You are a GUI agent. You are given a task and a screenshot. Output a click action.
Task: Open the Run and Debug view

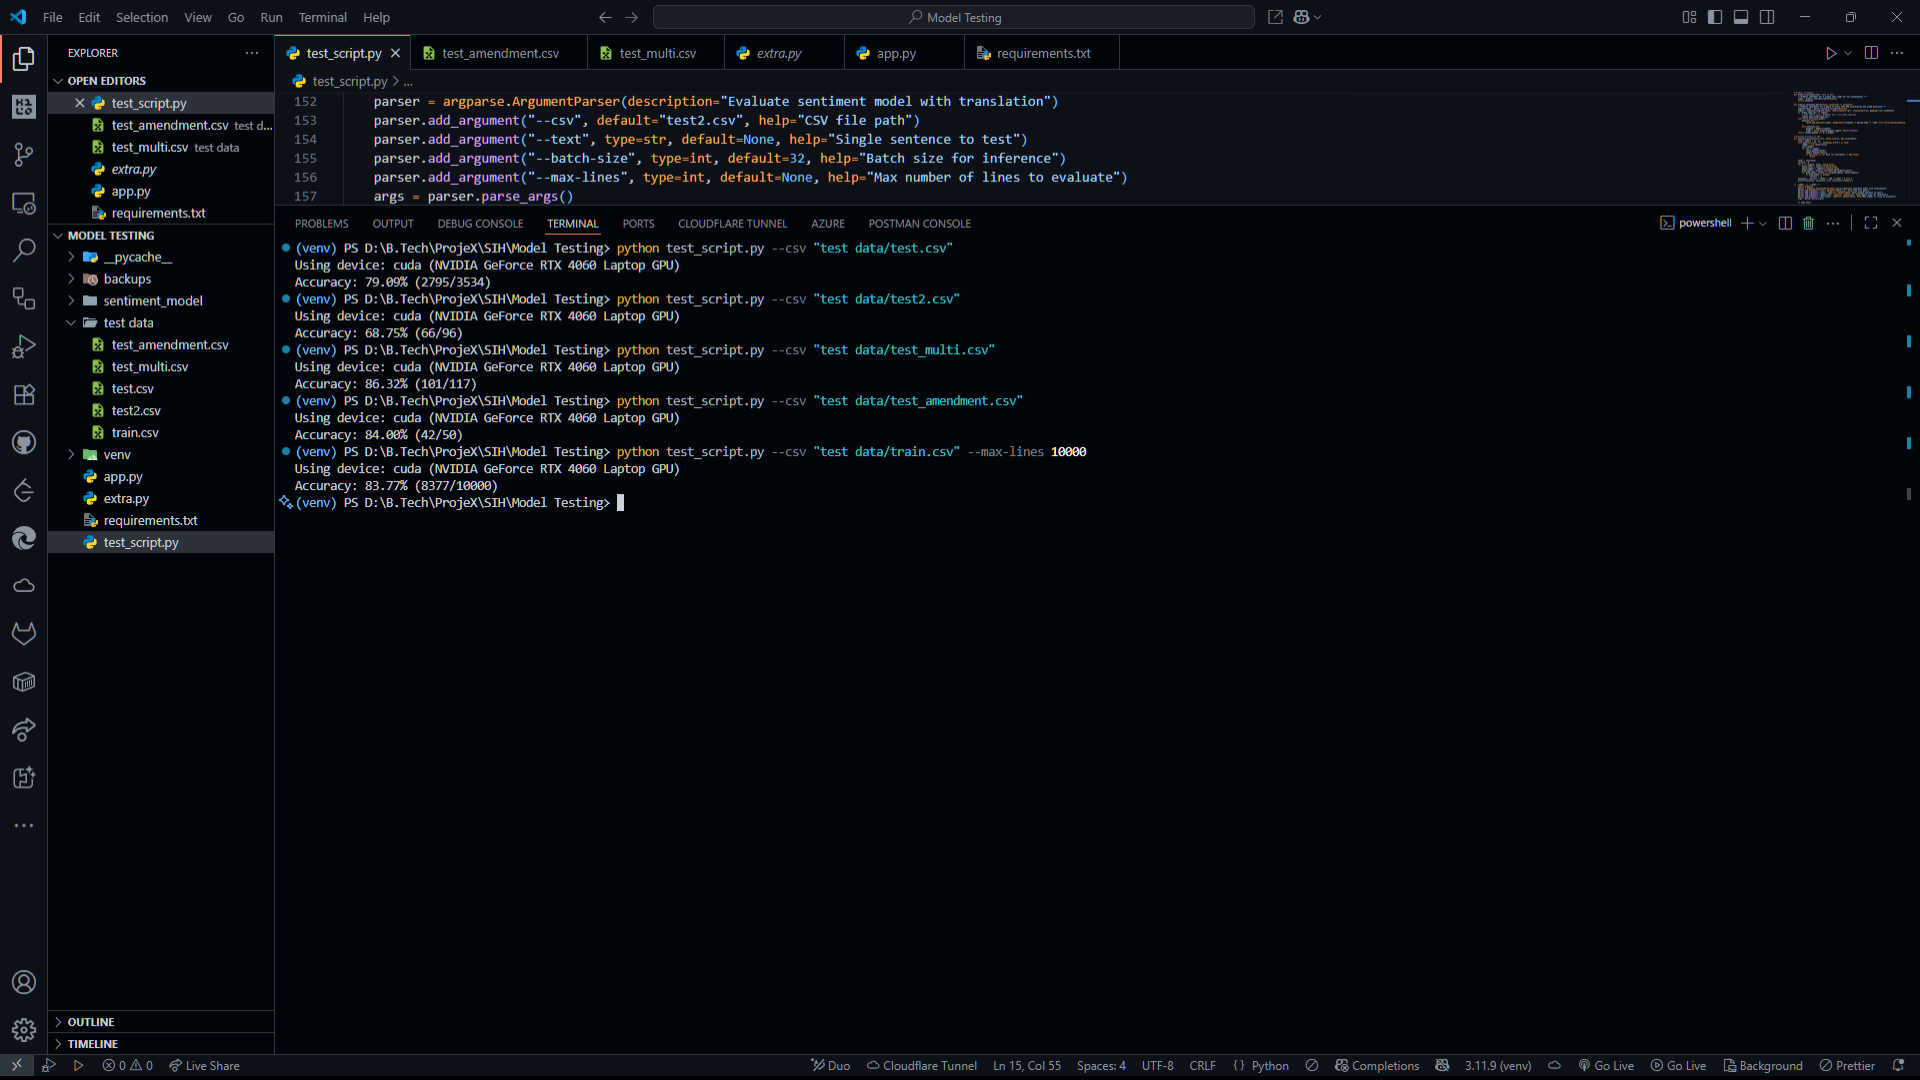click(x=23, y=347)
